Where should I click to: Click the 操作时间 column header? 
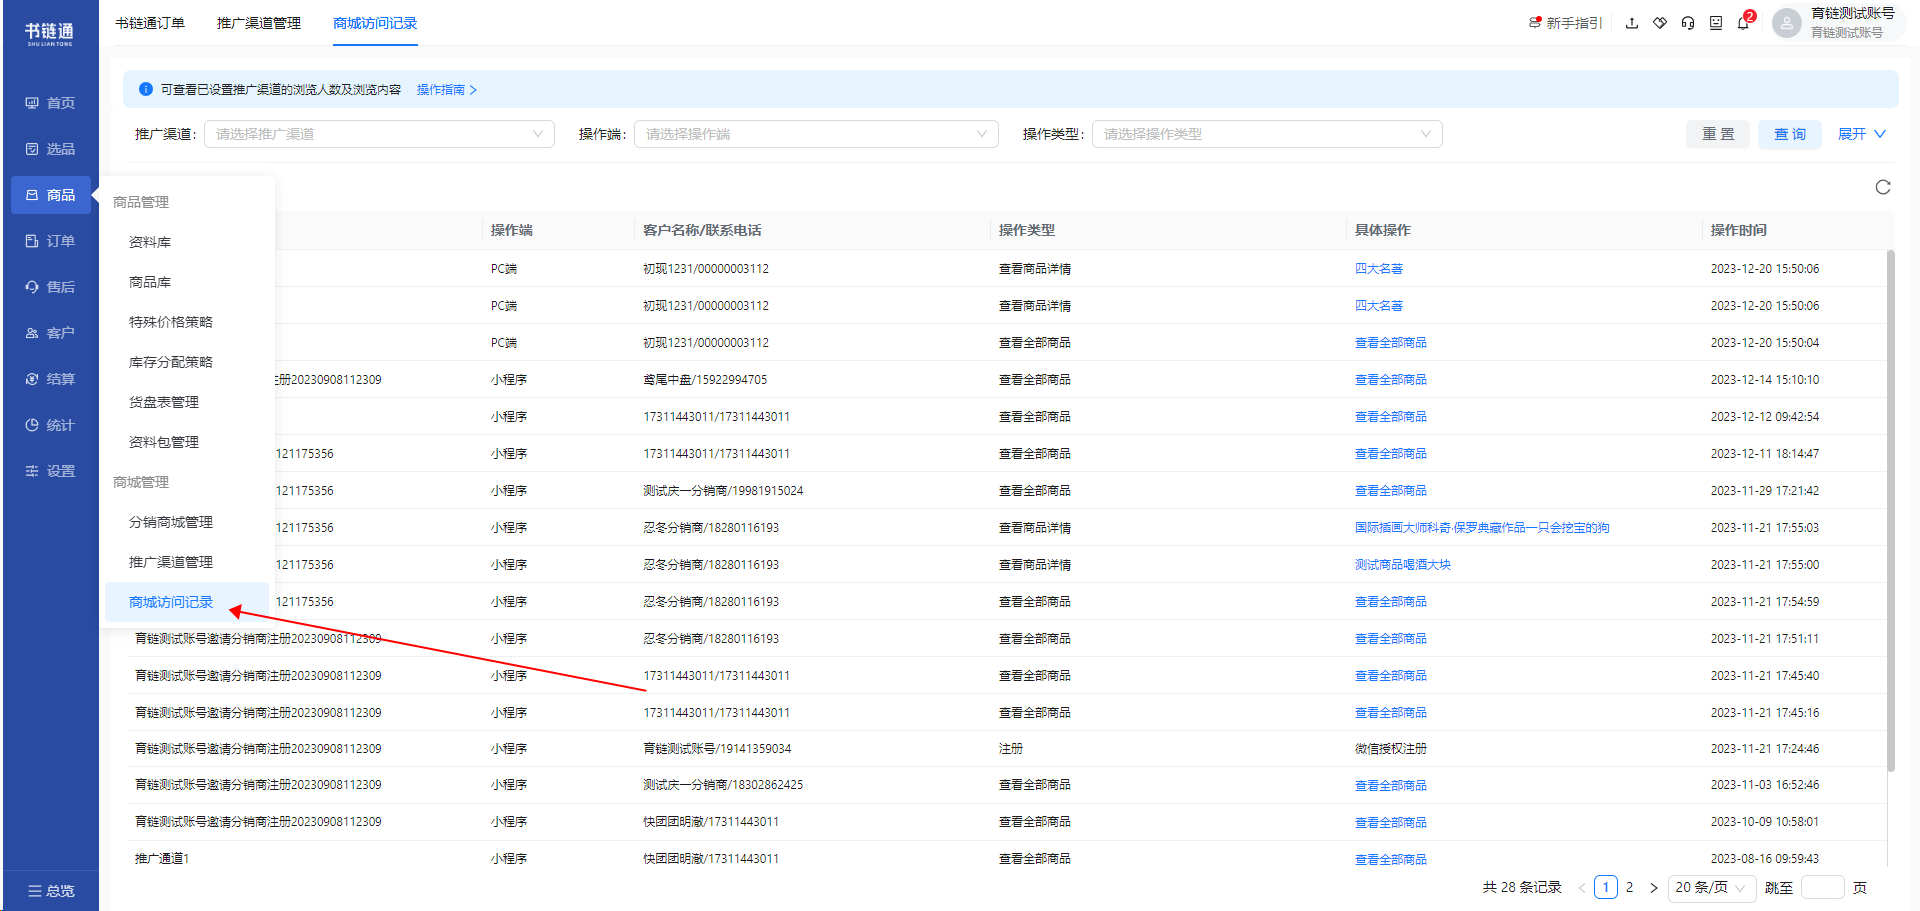(1738, 230)
